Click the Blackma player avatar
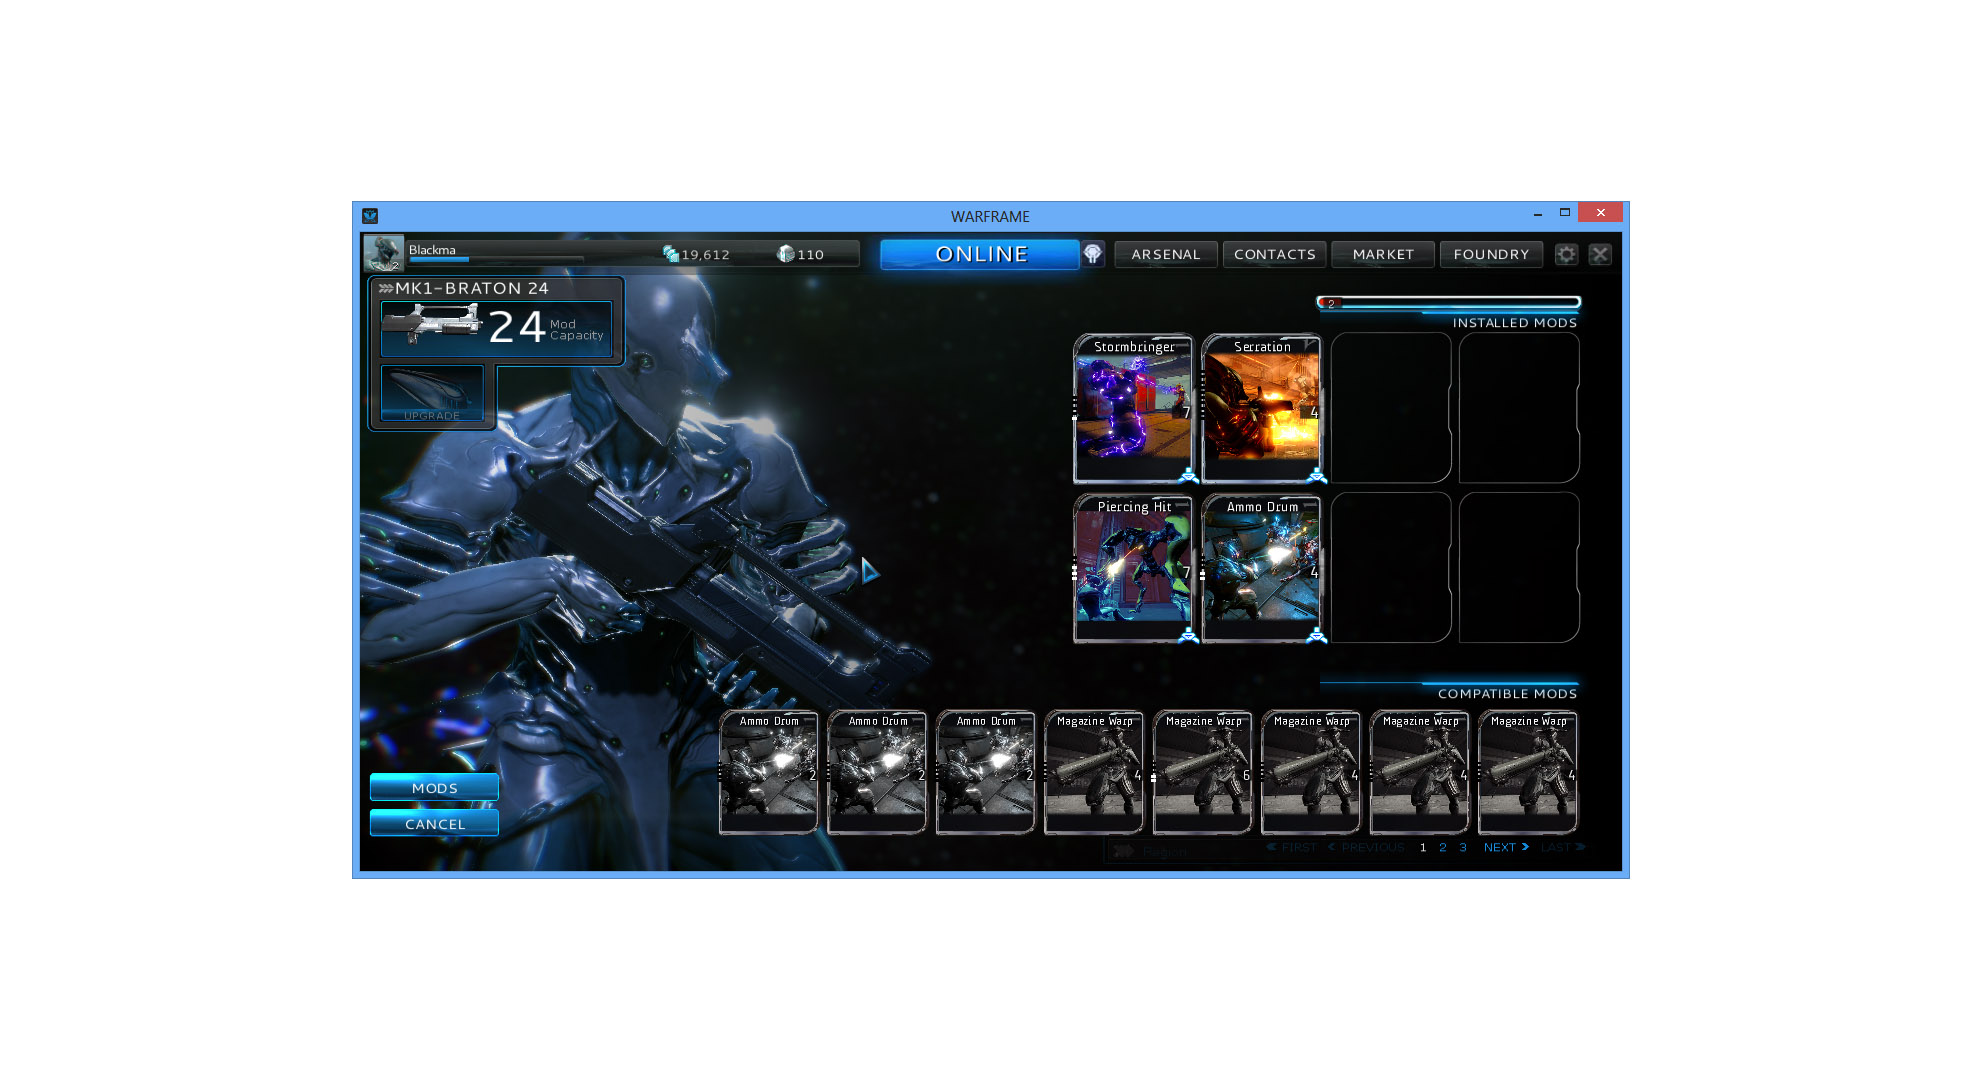The height and width of the screenshot is (1080, 1980). (383, 253)
